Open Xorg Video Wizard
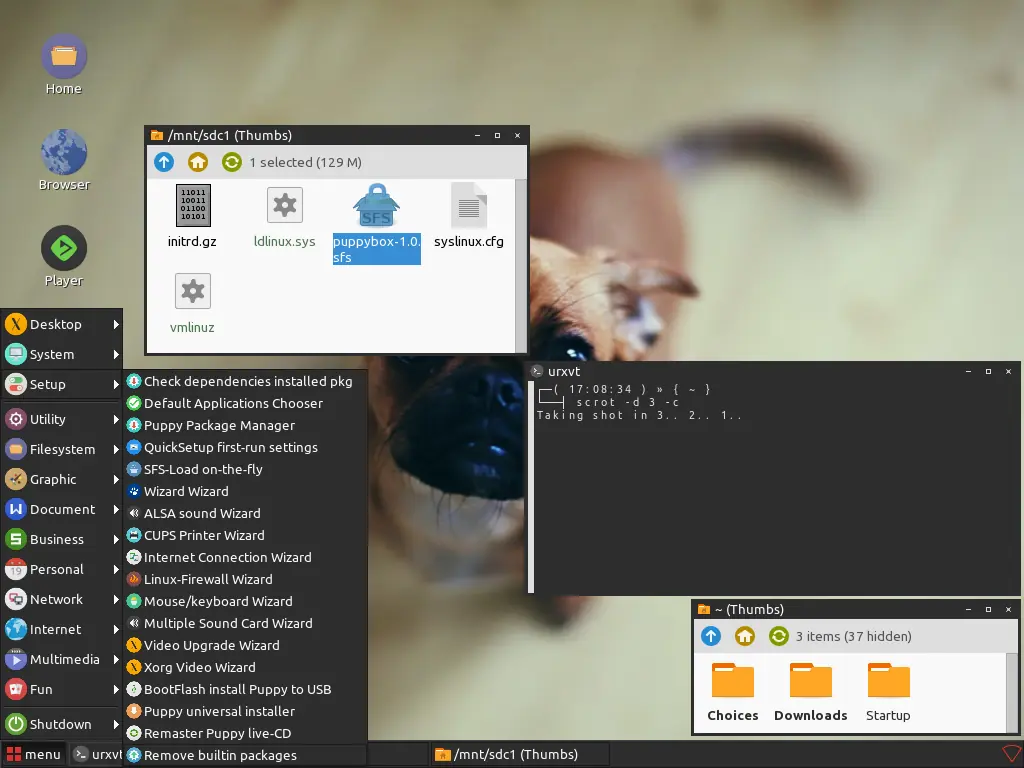The height and width of the screenshot is (768, 1024). click(x=246, y=667)
